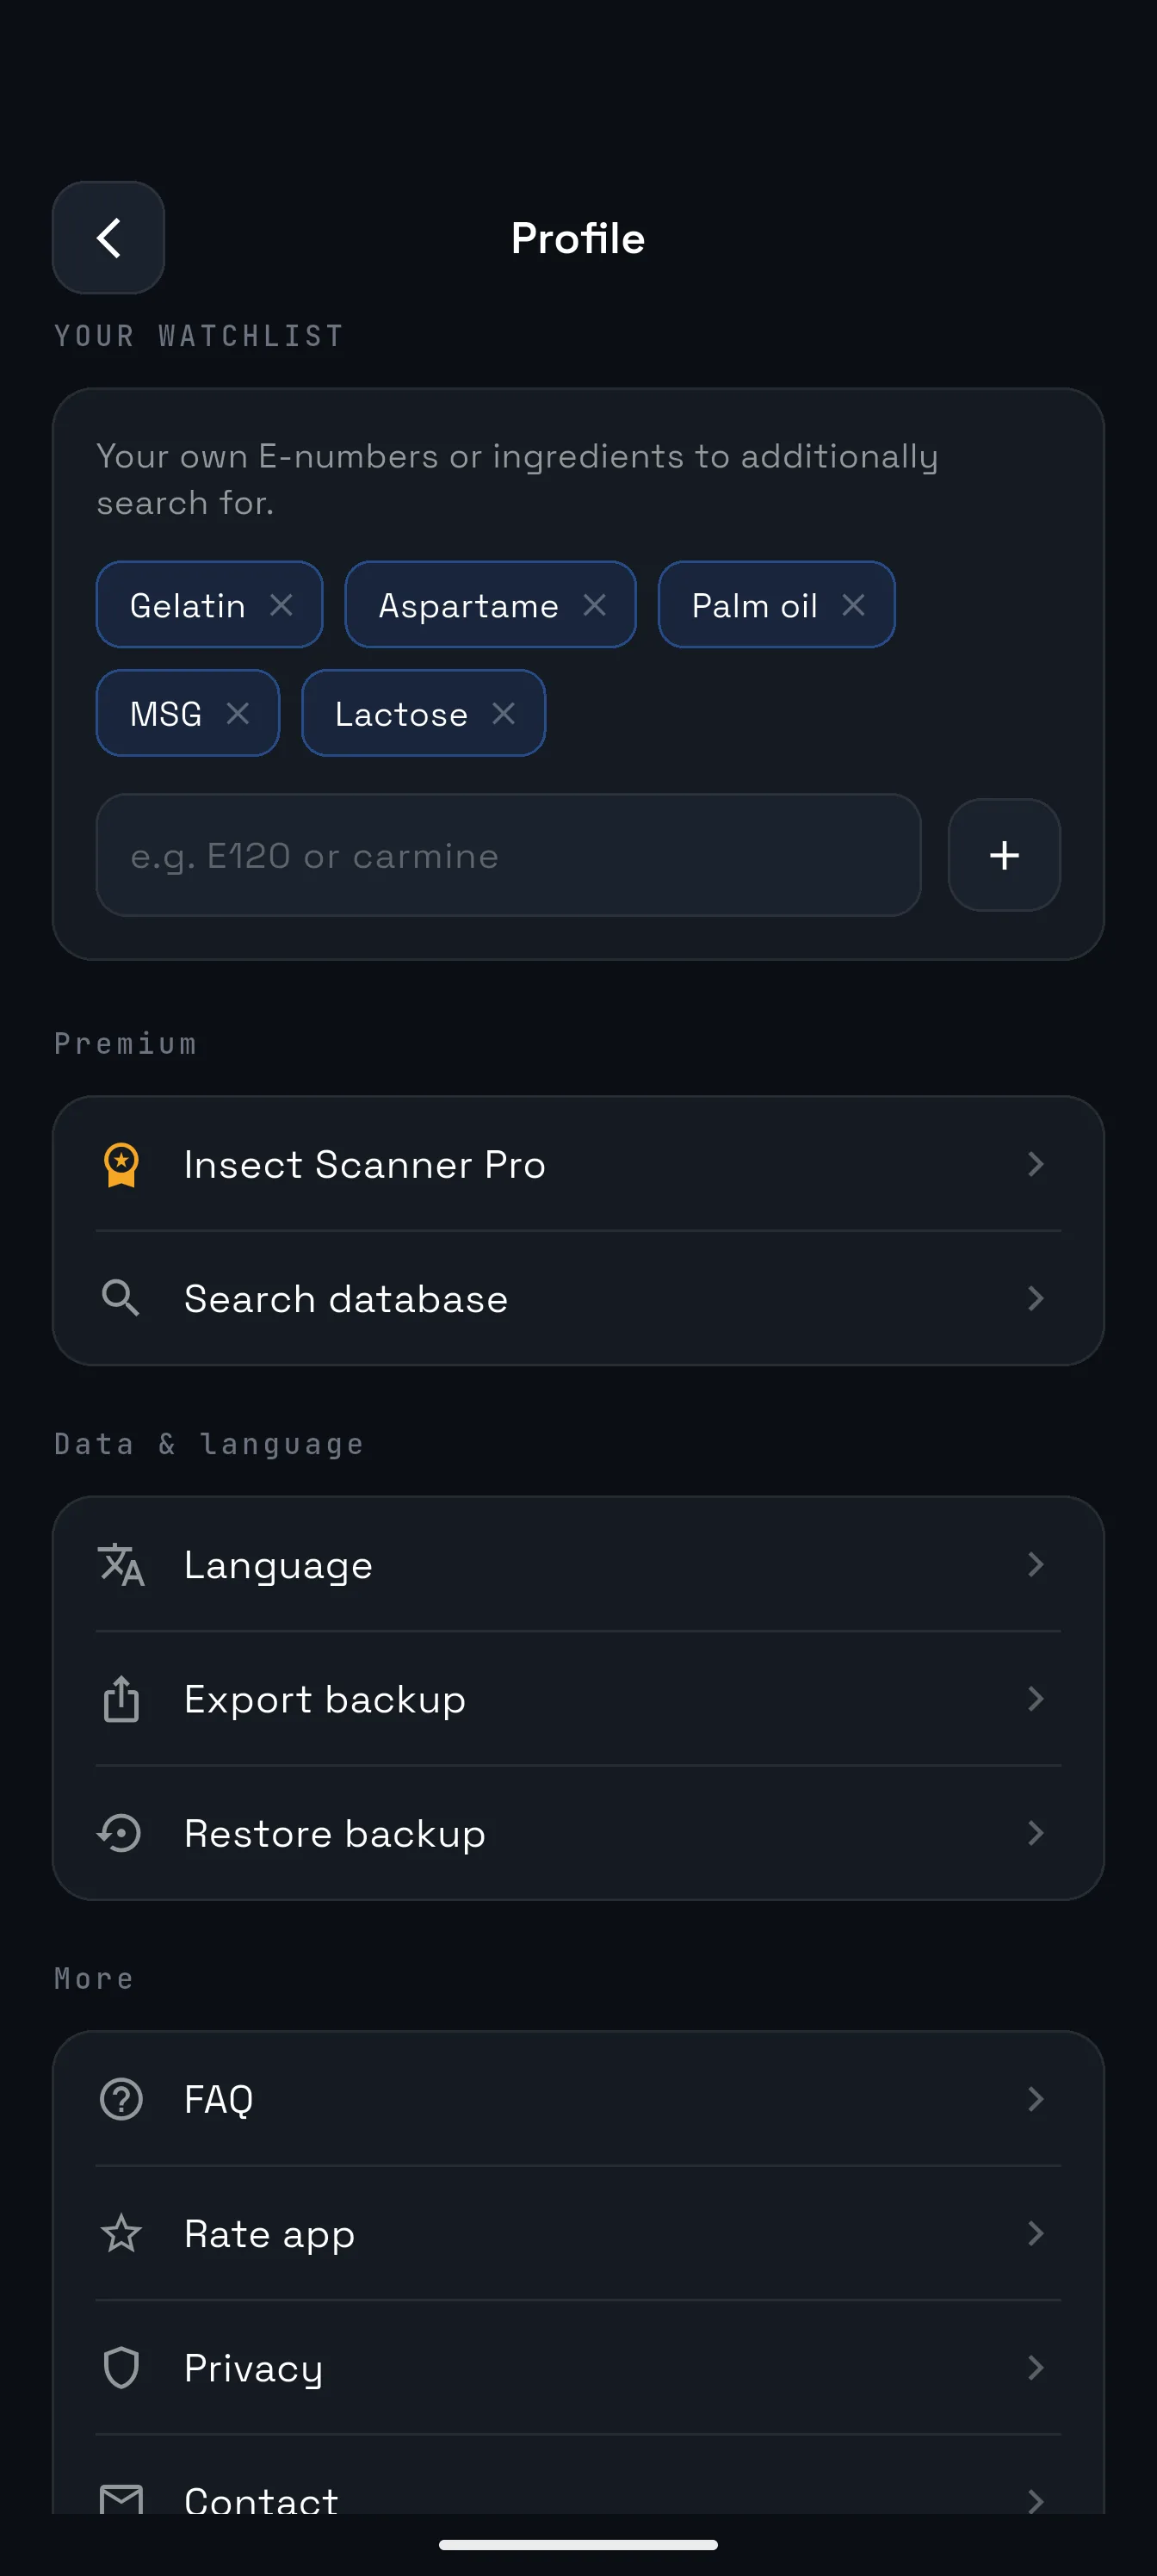Expand Language chevron arrow

(x=1036, y=1564)
